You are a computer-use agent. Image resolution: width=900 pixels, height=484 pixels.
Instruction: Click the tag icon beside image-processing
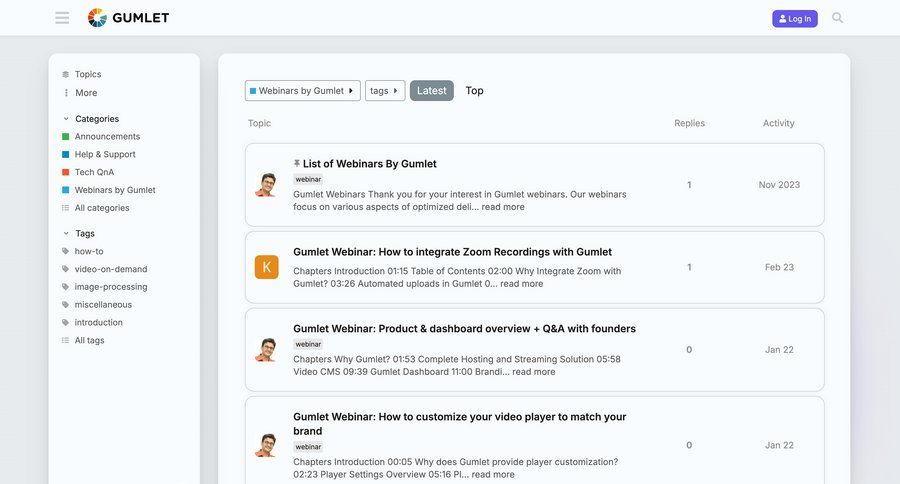click(x=65, y=286)
